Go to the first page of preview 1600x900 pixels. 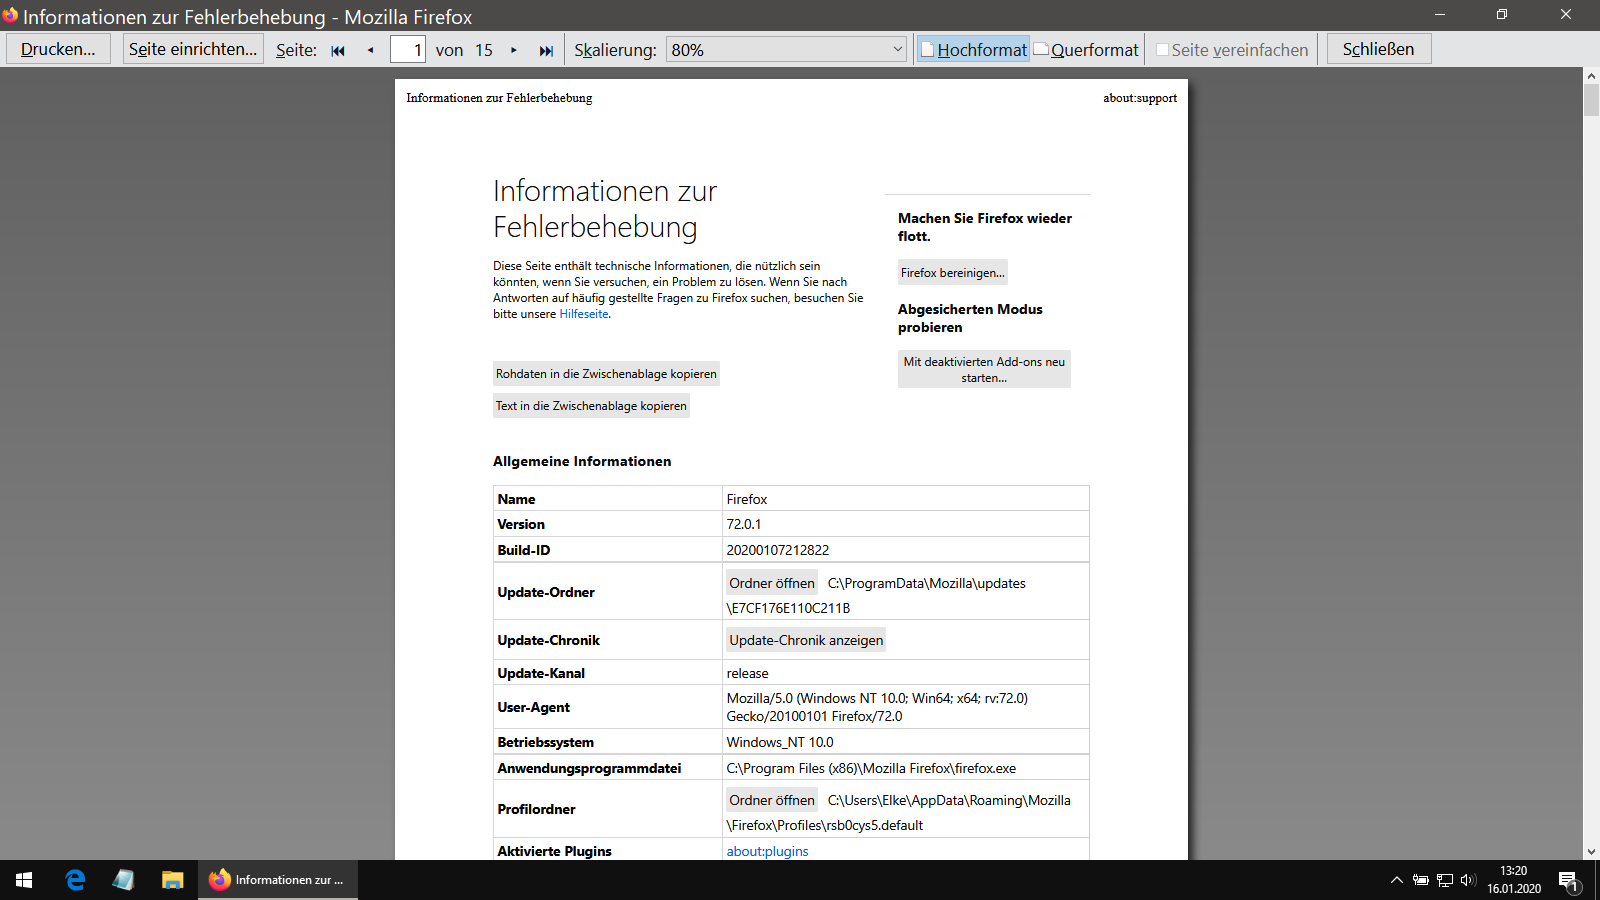point(338,50)
